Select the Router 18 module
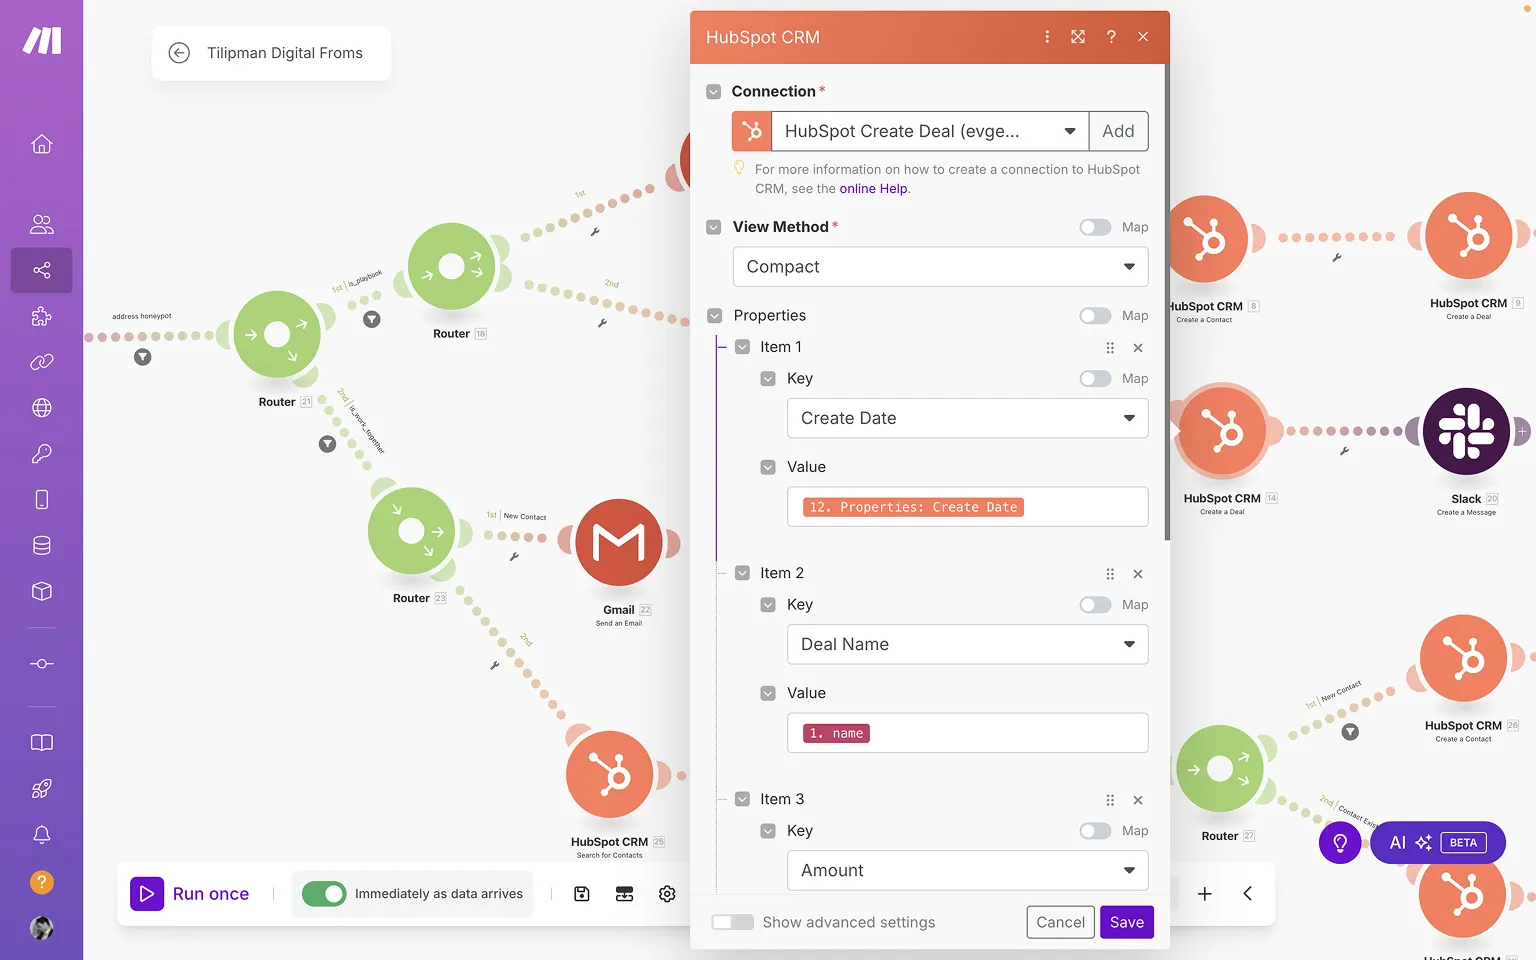This screenshot has width=1536, height=960. coord(451,266)
